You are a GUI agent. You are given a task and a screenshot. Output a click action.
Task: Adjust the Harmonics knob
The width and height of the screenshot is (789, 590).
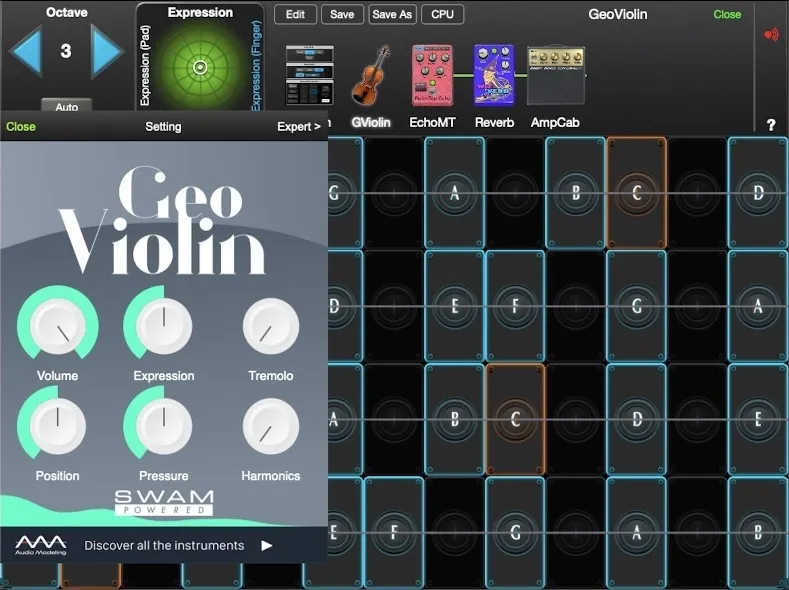271,427
